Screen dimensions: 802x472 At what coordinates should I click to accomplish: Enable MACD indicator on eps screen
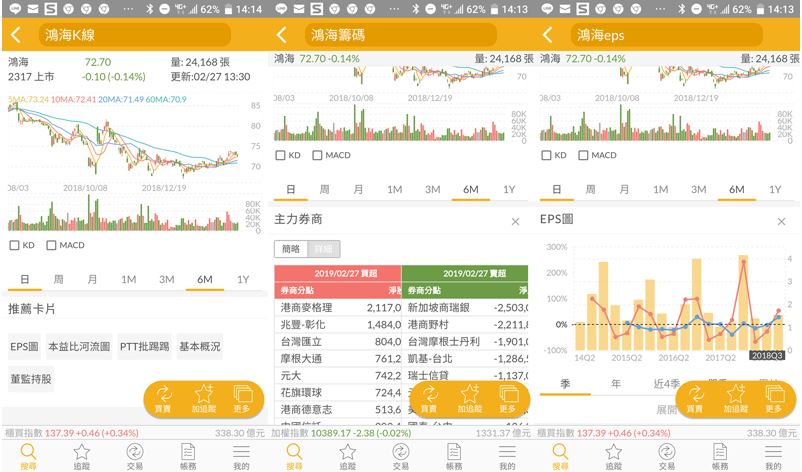point(583,155)
